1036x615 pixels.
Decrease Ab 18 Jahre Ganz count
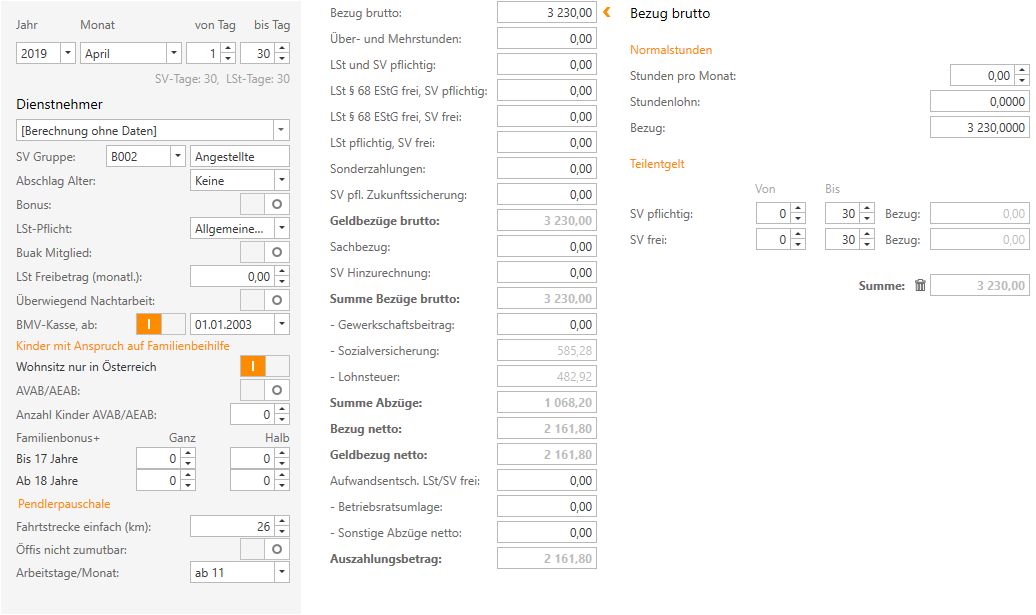tap(188, 486)
